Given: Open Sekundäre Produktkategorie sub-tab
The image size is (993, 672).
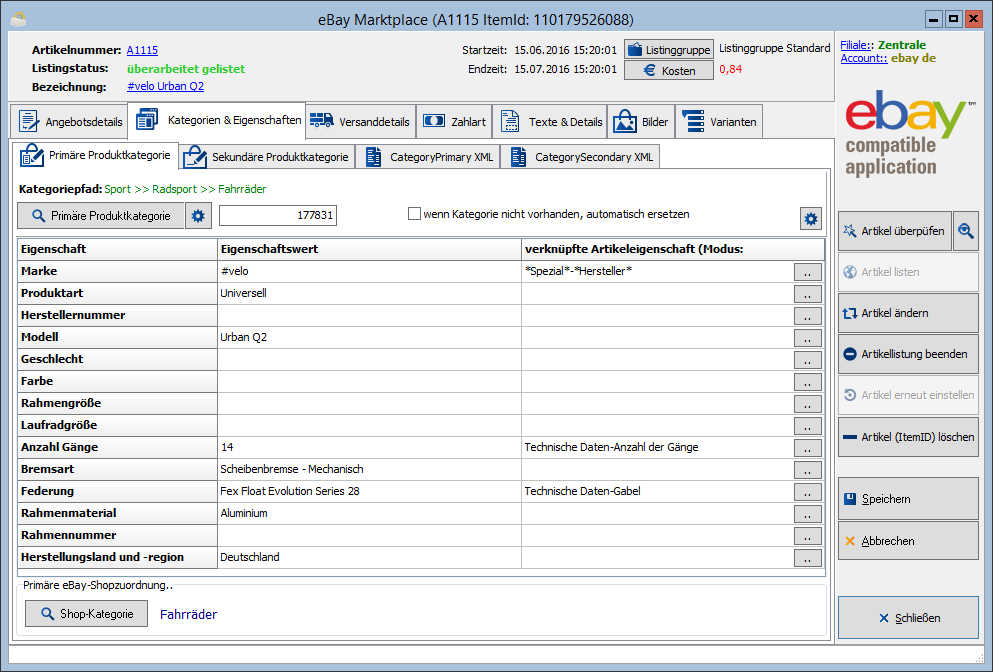Looking at the screenshot, I should (267, 157).
